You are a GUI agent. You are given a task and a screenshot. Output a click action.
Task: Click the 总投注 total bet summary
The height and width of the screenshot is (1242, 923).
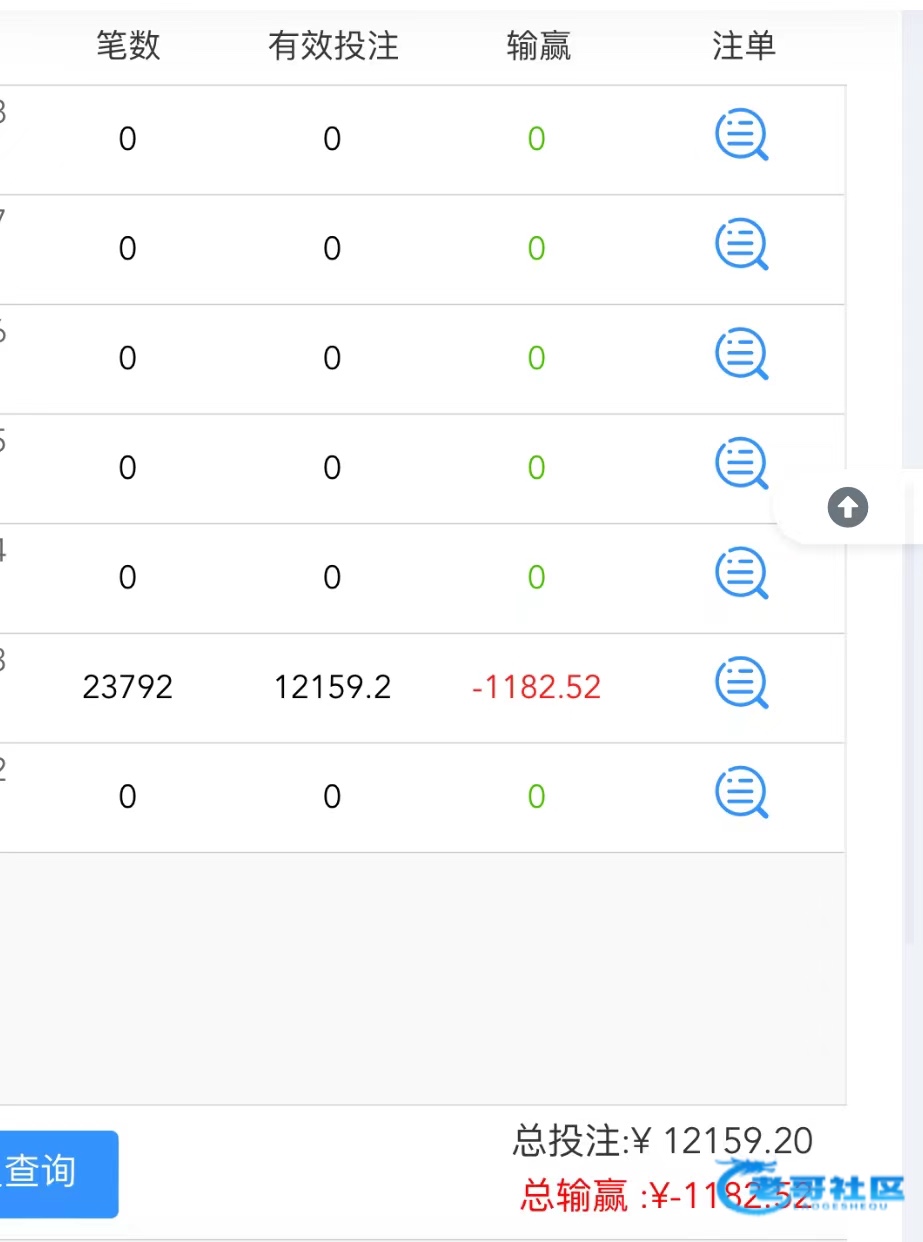click(x=663, y=1140)
